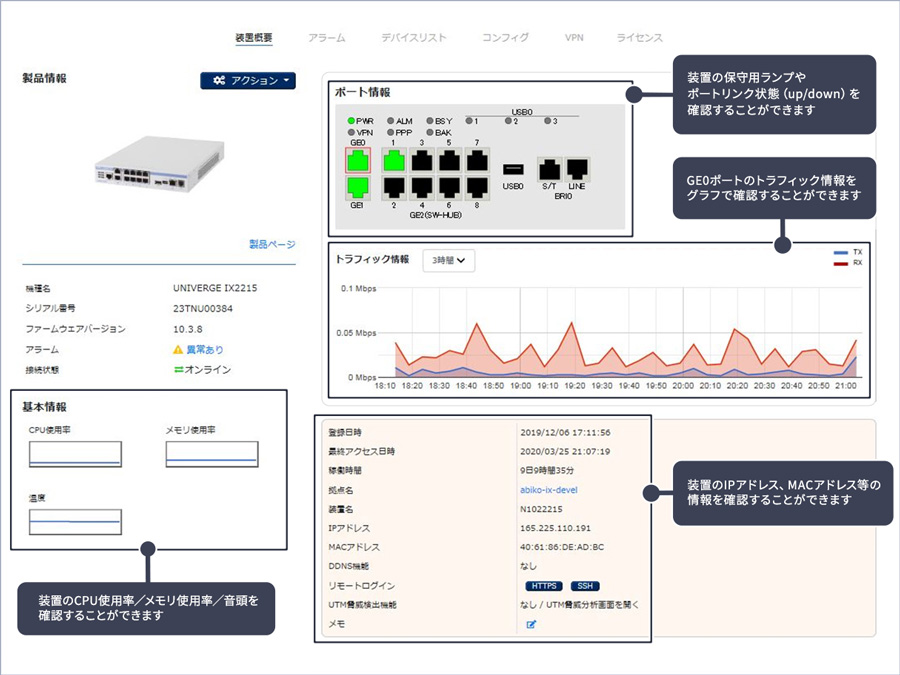
Task: Select switch-hub port 4 icon
Action: 422,187
